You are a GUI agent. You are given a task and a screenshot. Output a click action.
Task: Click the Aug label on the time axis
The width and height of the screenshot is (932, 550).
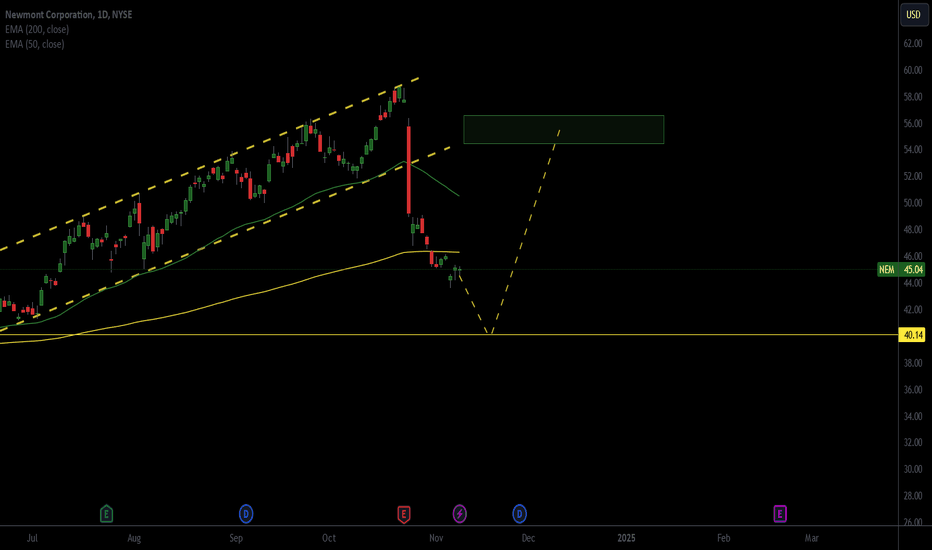pos(134,538)
